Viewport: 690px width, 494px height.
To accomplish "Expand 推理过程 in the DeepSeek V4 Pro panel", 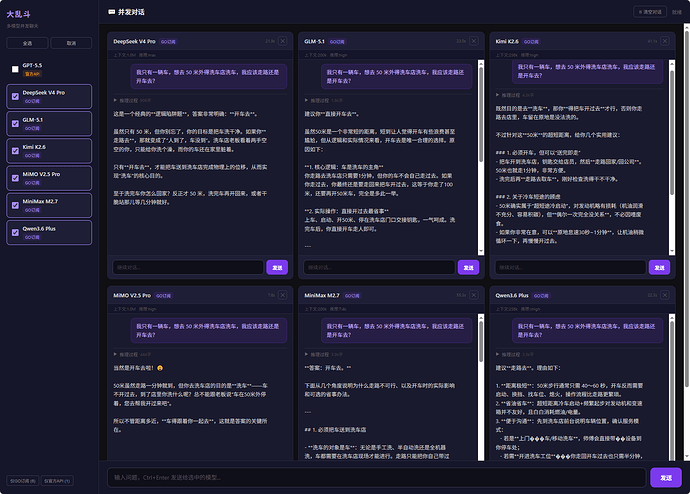I will pyautogui.click(x=132, y=100).
